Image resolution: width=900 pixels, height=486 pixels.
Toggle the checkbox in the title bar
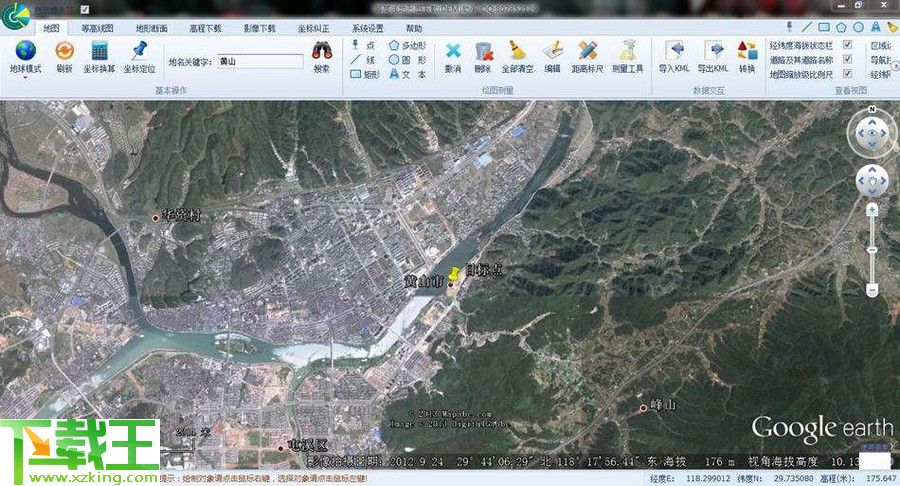(x=85, y=9)
